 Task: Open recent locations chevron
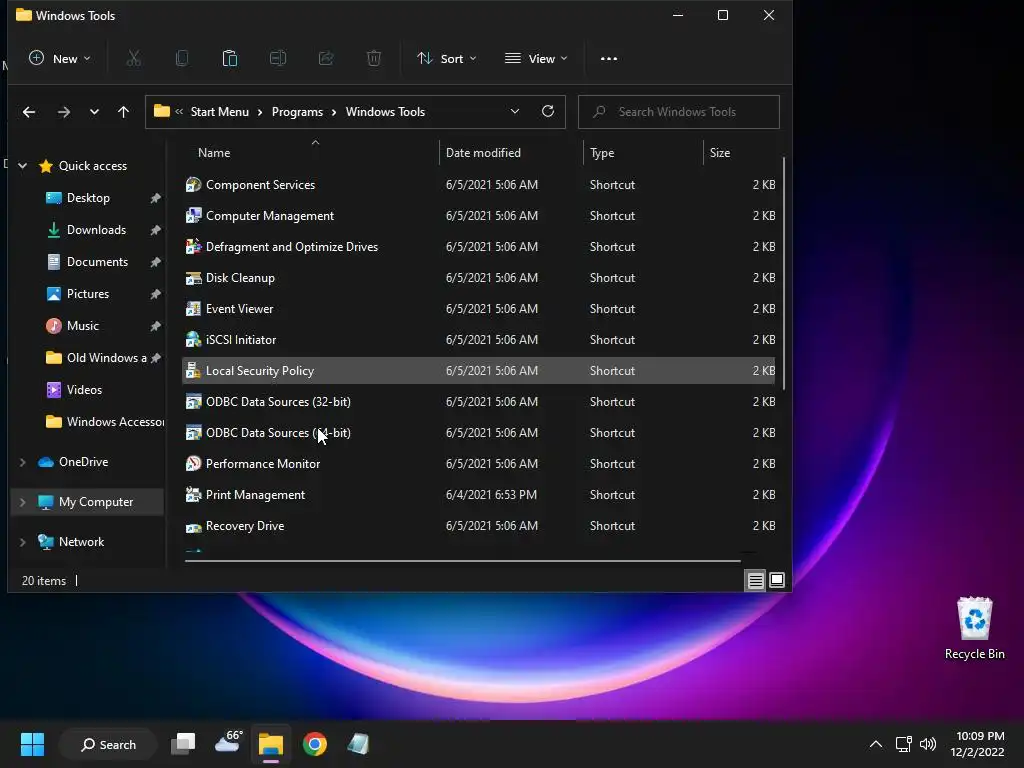(94, 112)
